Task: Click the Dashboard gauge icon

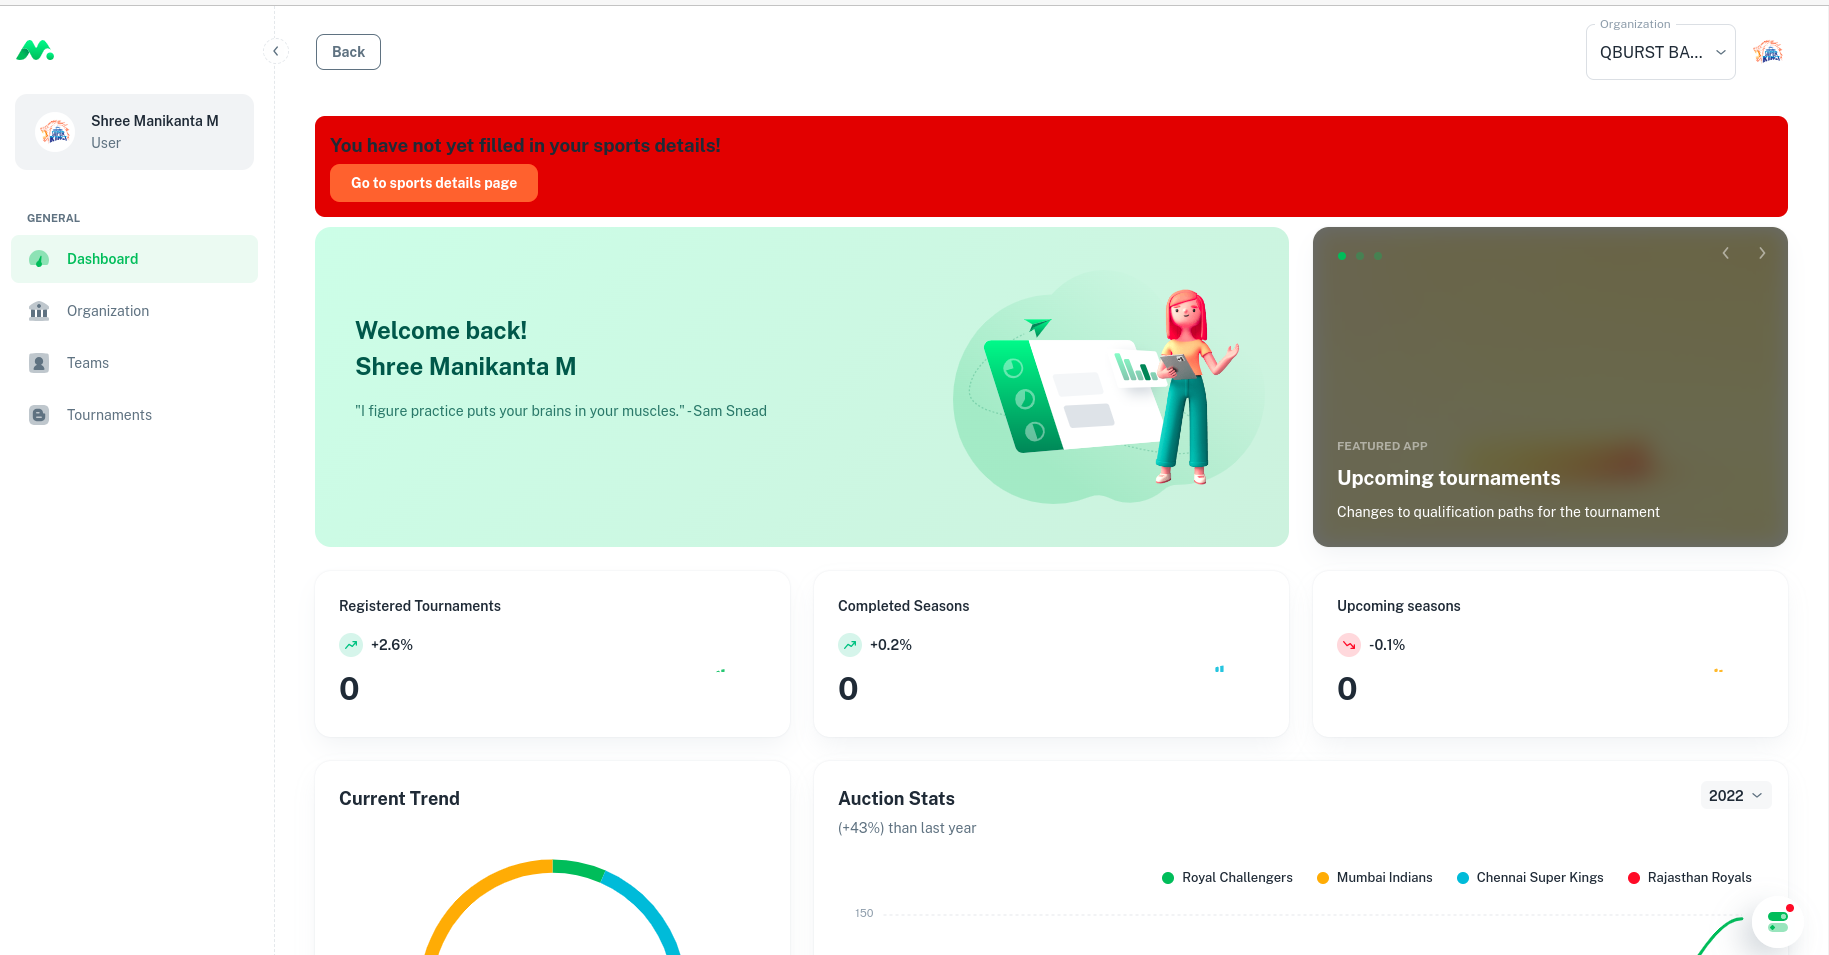Action: coord(39,259)
